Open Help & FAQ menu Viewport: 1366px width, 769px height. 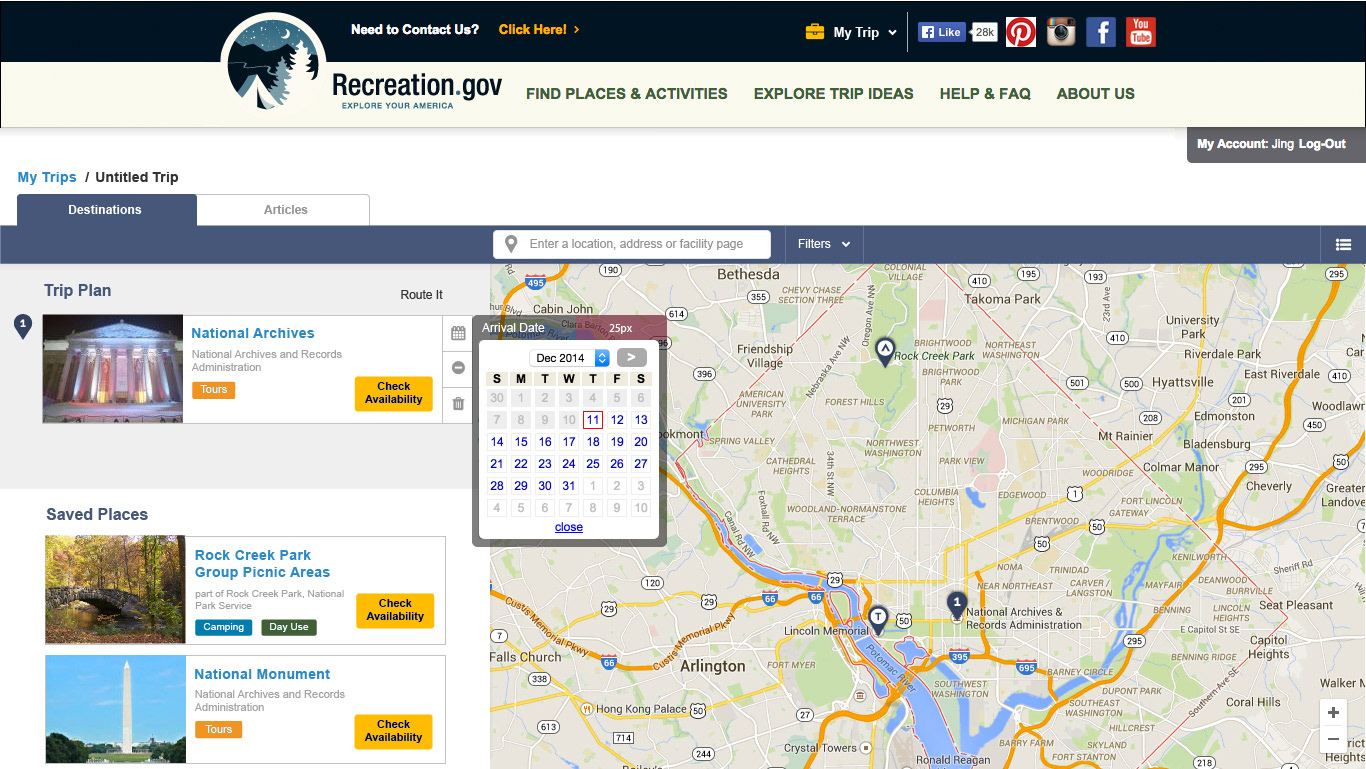985,94
